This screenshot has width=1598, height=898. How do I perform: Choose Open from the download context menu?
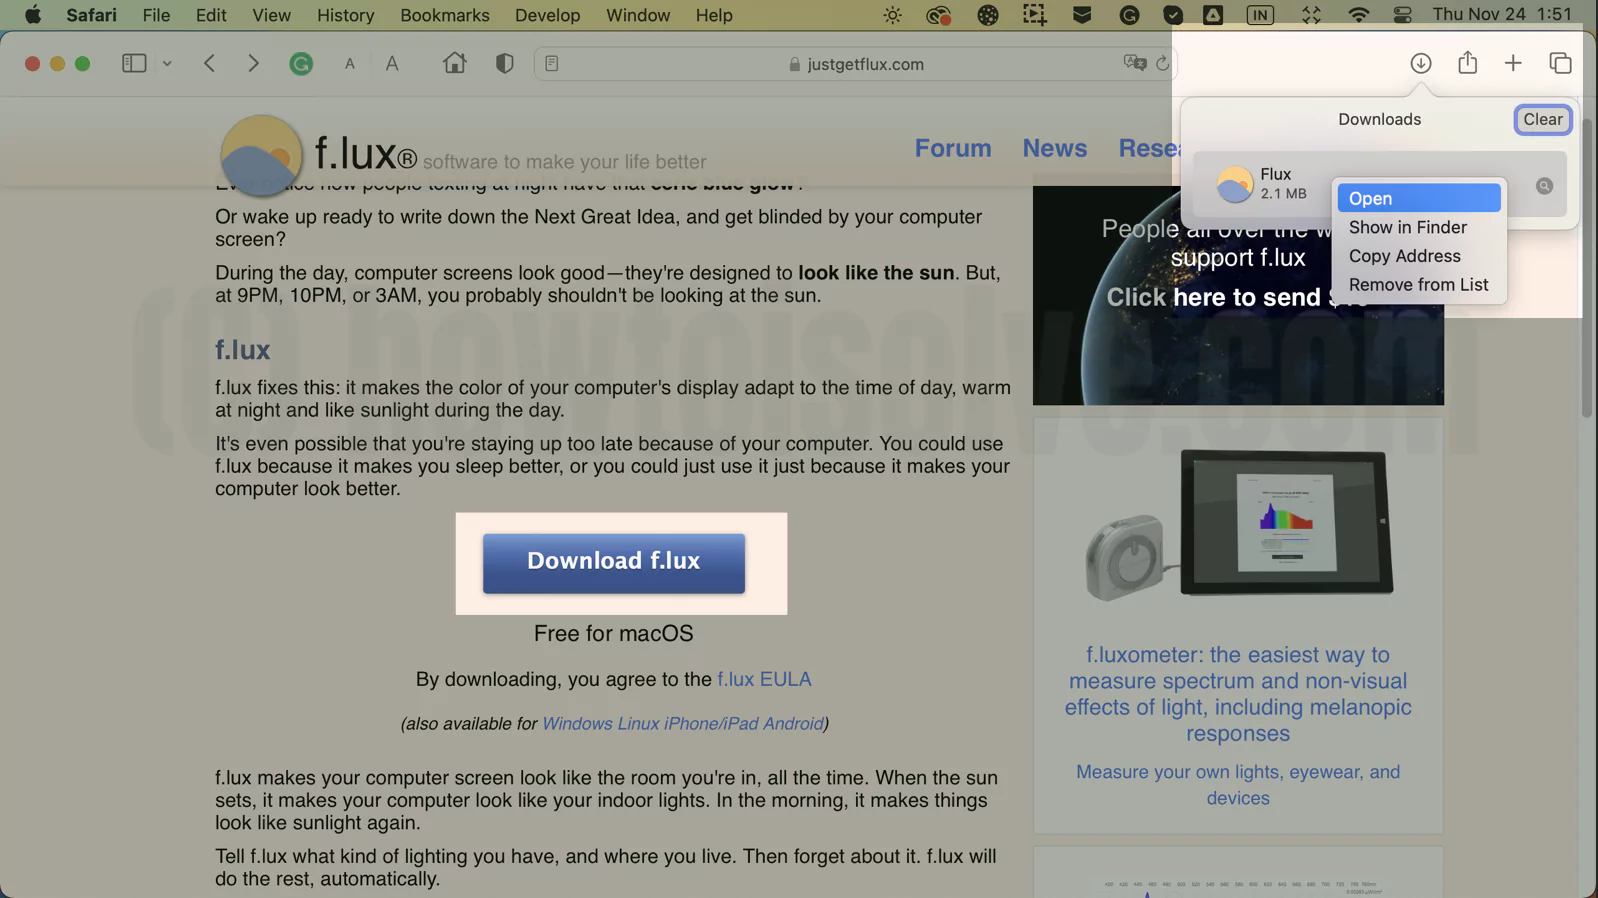point(1419,198)
